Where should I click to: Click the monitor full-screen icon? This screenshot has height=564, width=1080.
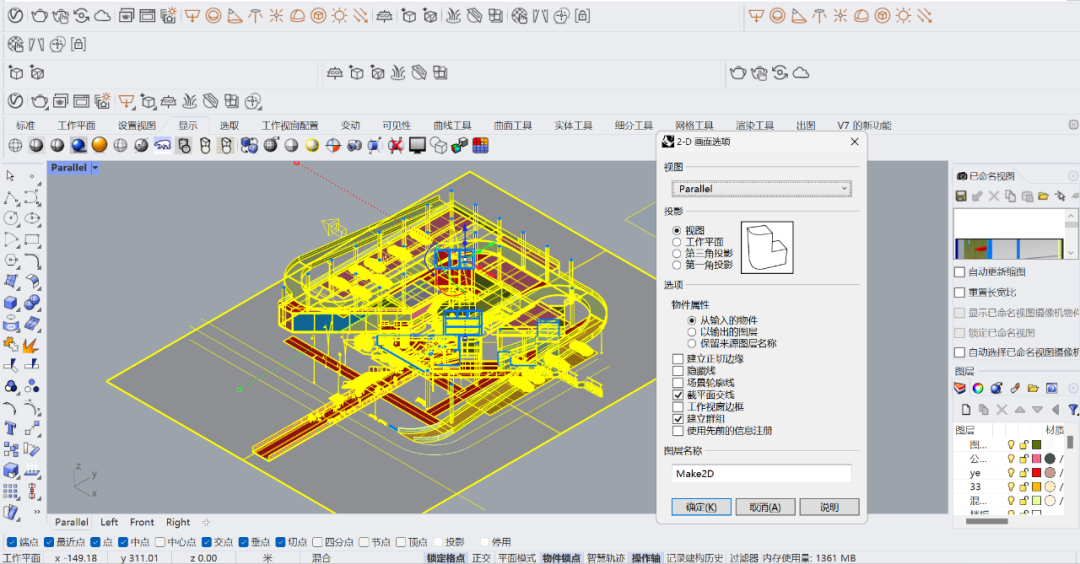click(417, 145)
